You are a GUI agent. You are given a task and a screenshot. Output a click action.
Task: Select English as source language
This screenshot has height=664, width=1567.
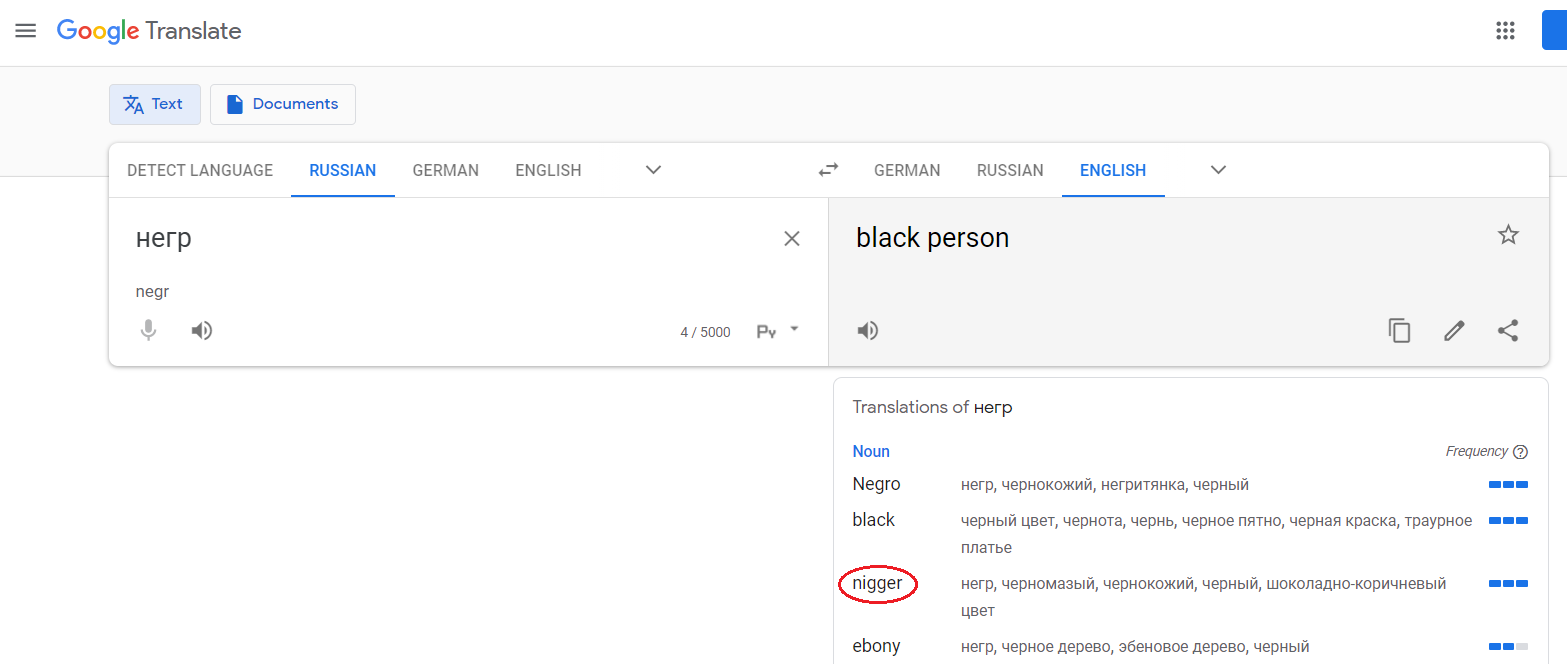[548, 170]
